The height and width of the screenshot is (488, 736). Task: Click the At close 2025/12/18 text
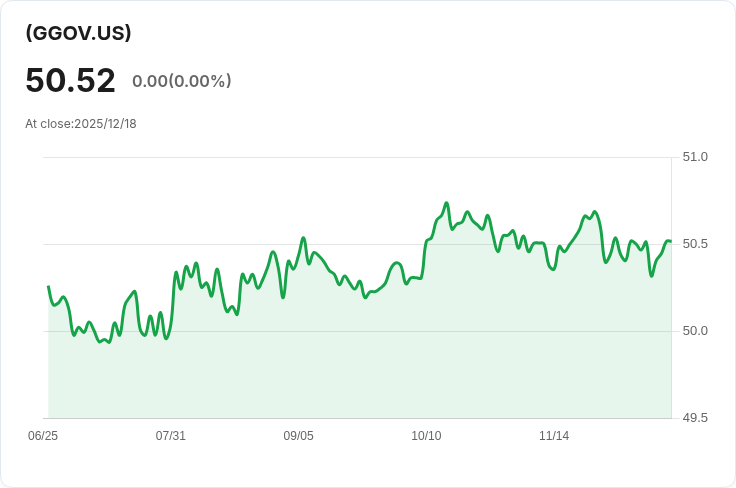tap(81, 124)
